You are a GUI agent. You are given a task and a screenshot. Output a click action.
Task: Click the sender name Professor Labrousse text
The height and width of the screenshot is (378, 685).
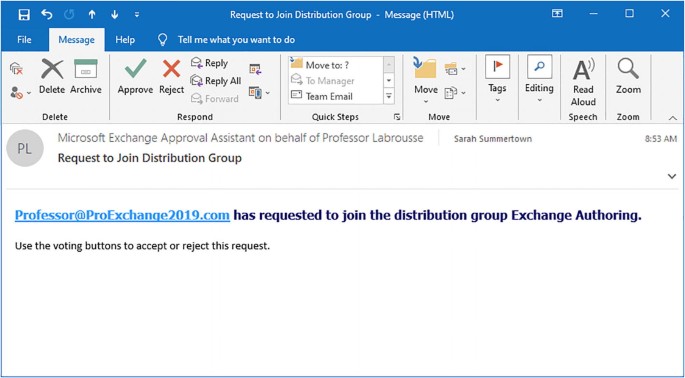pyautogui.click(x=373, y=138)
